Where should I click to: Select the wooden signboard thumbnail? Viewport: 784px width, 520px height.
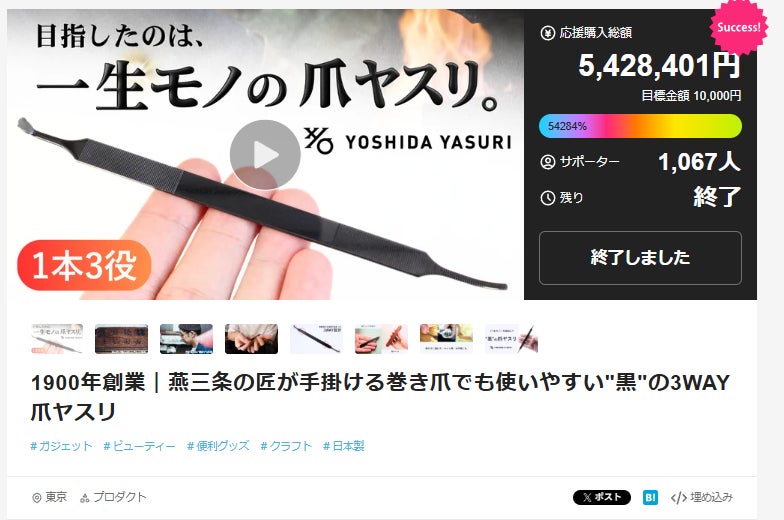tap(122, 338)
